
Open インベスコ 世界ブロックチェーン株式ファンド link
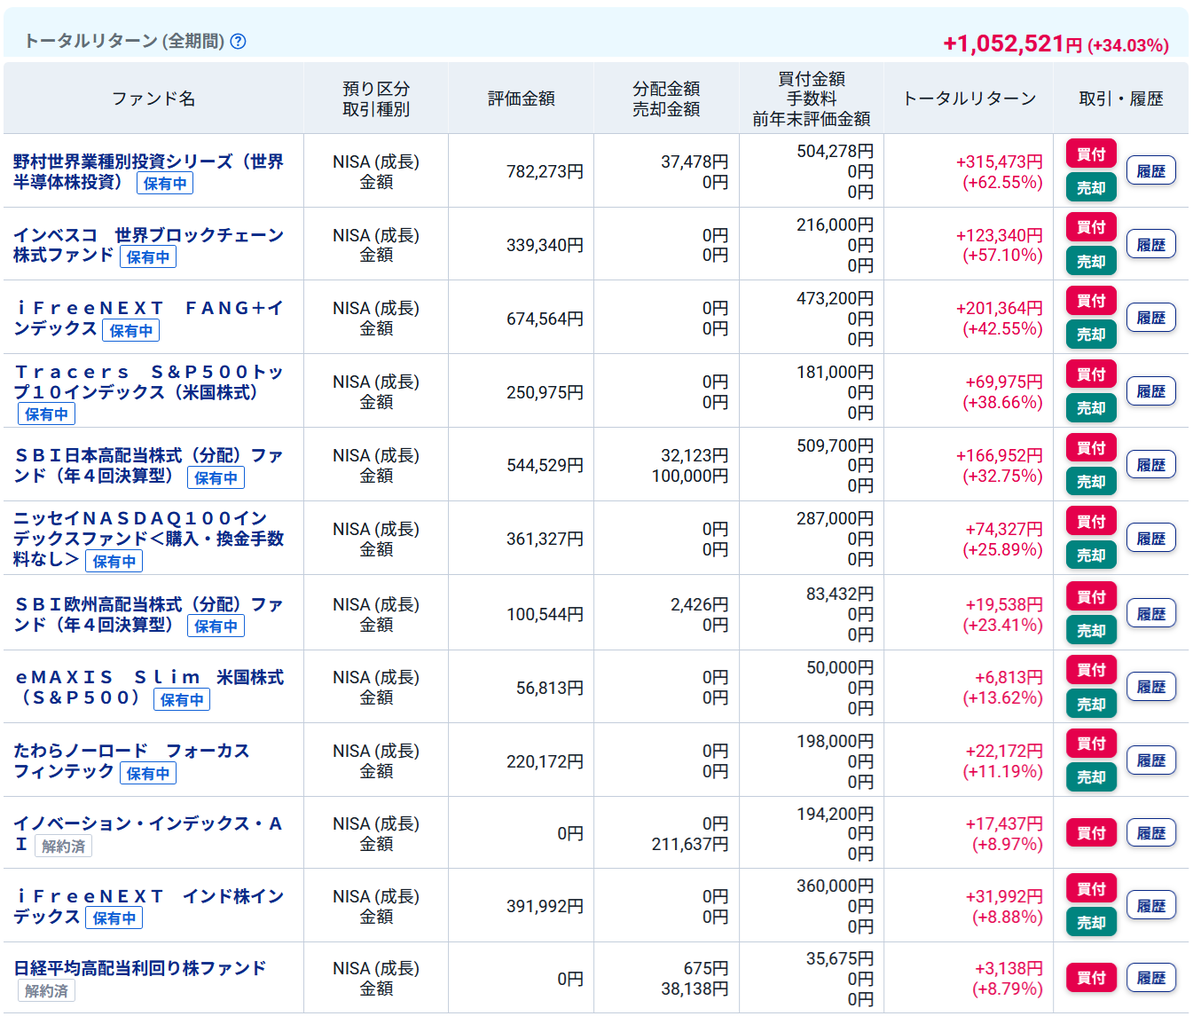click(148, 245)
